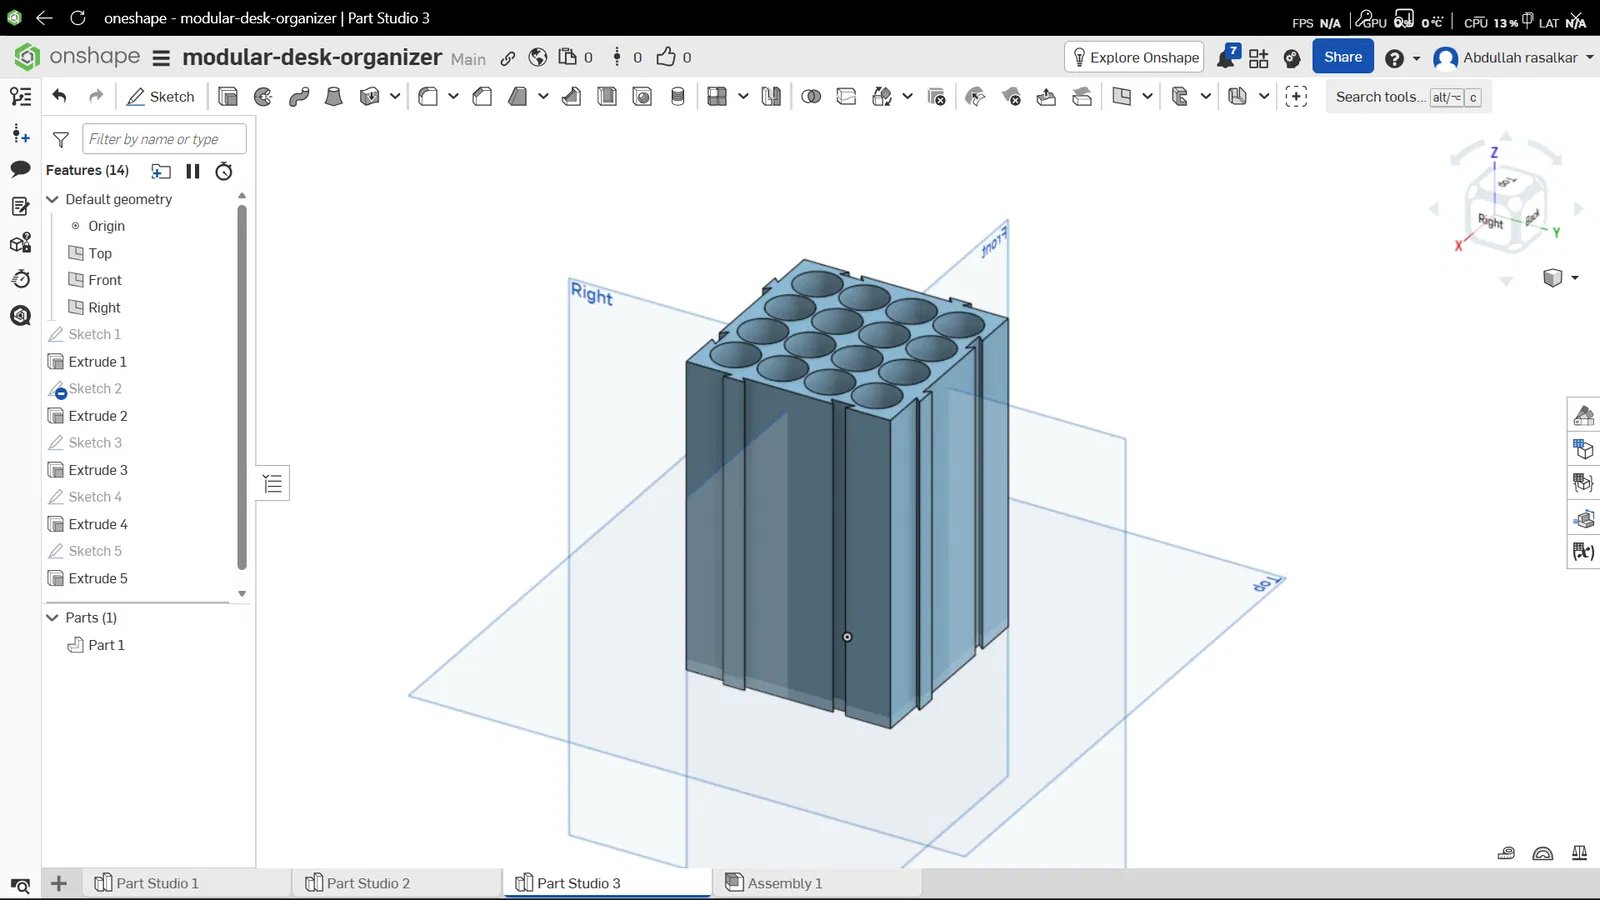This screenshot has height=900, width=1600.
Task: Open the Fillet tool dropdown arrow
Action: point(453,96)
